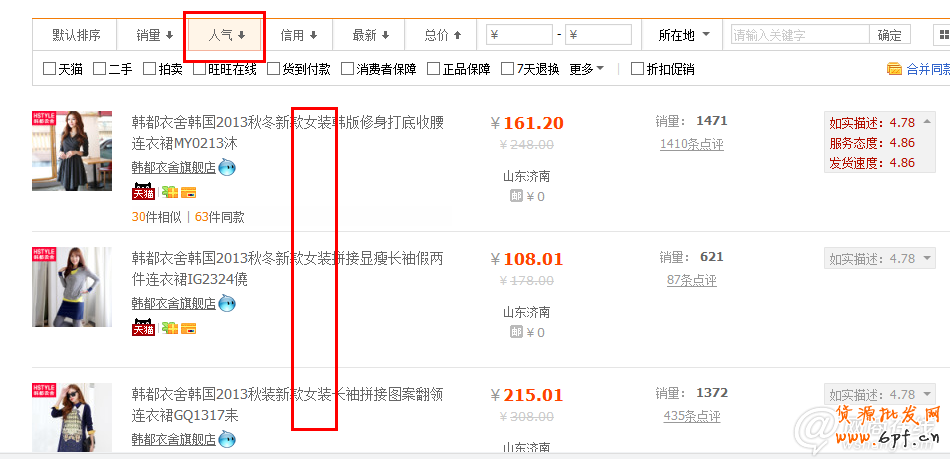Image resolution: width=950 pixels, height=459 pixels.
Task: Click the 天猫 badge on MY0213 item
Action: click(x=144, y=192)
